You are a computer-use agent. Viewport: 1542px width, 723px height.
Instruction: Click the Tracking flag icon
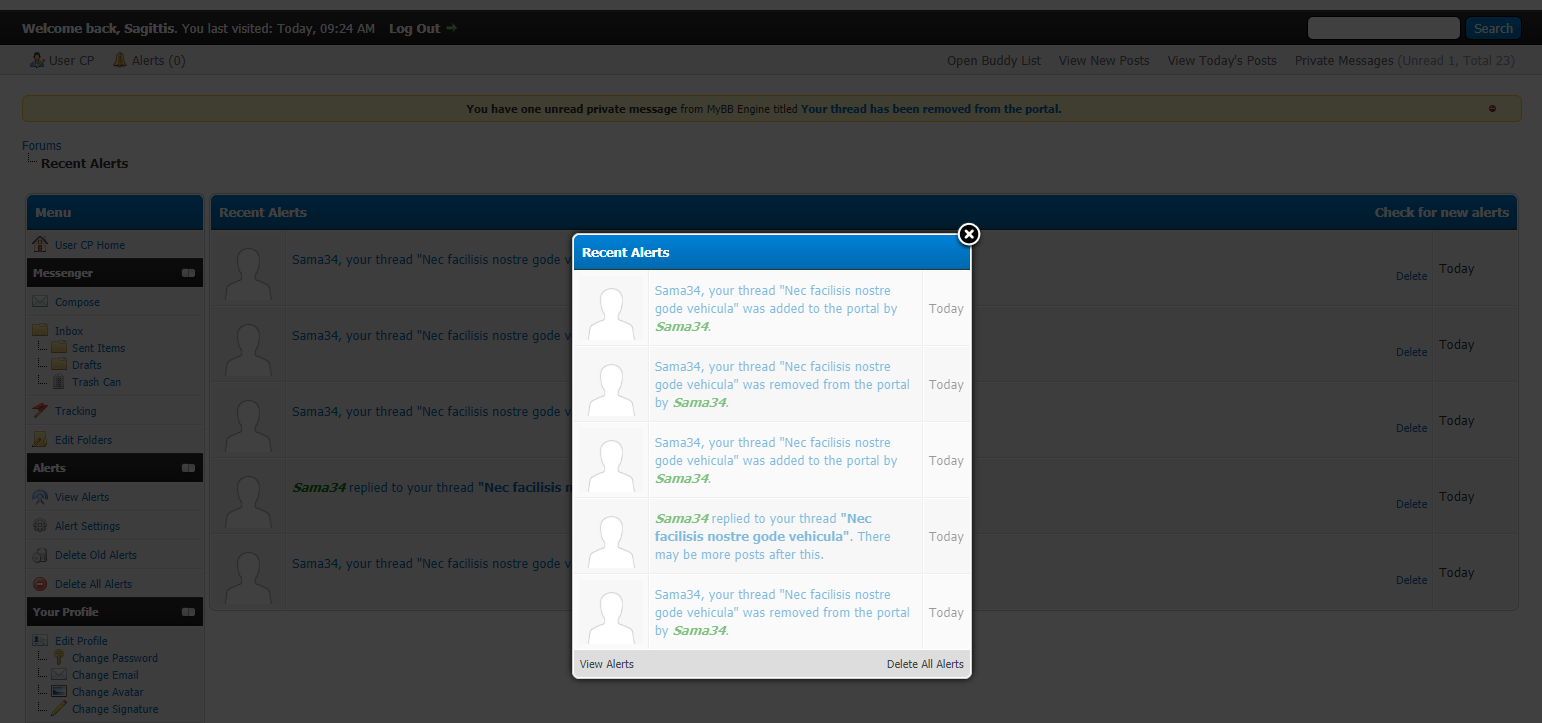click(40, 411)
